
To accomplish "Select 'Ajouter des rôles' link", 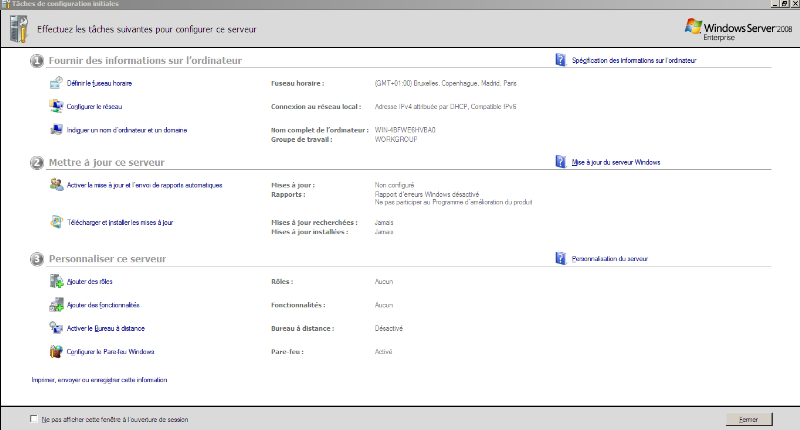I will 92,282.
